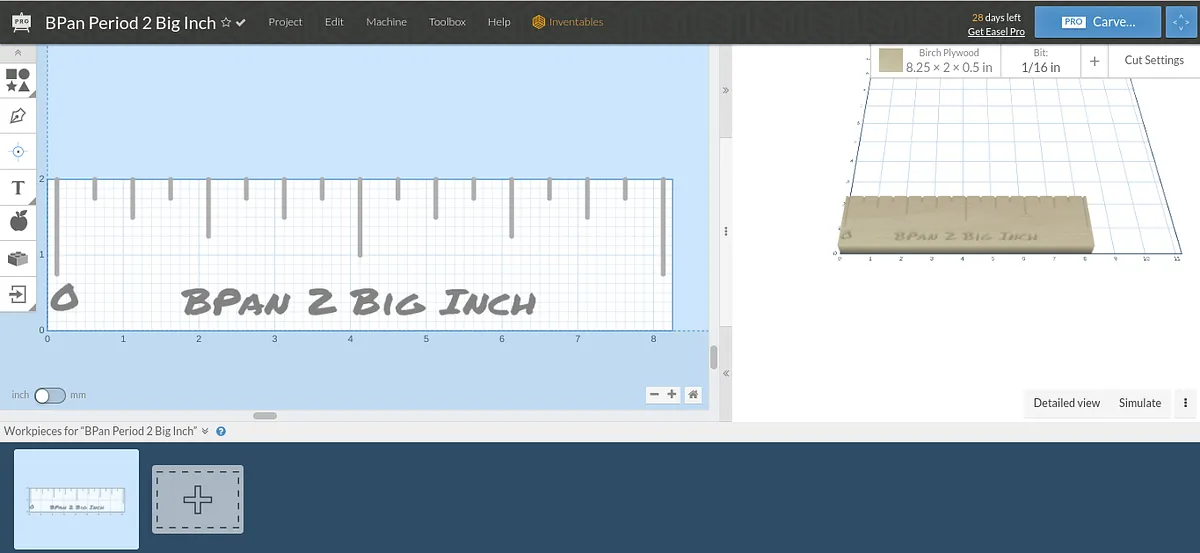Star the project as favorite
The height and width of the screenshot is (553, 1200).
point(226,22)
